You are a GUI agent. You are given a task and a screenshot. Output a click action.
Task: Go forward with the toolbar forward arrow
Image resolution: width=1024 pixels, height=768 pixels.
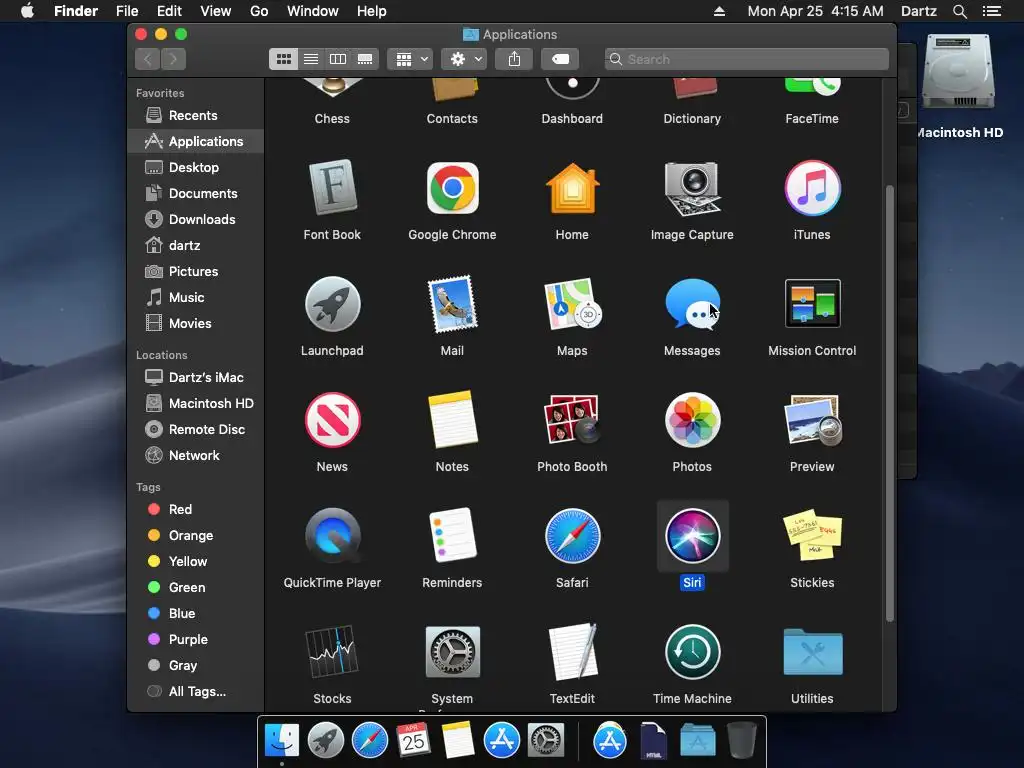click(x=173, y=59)
